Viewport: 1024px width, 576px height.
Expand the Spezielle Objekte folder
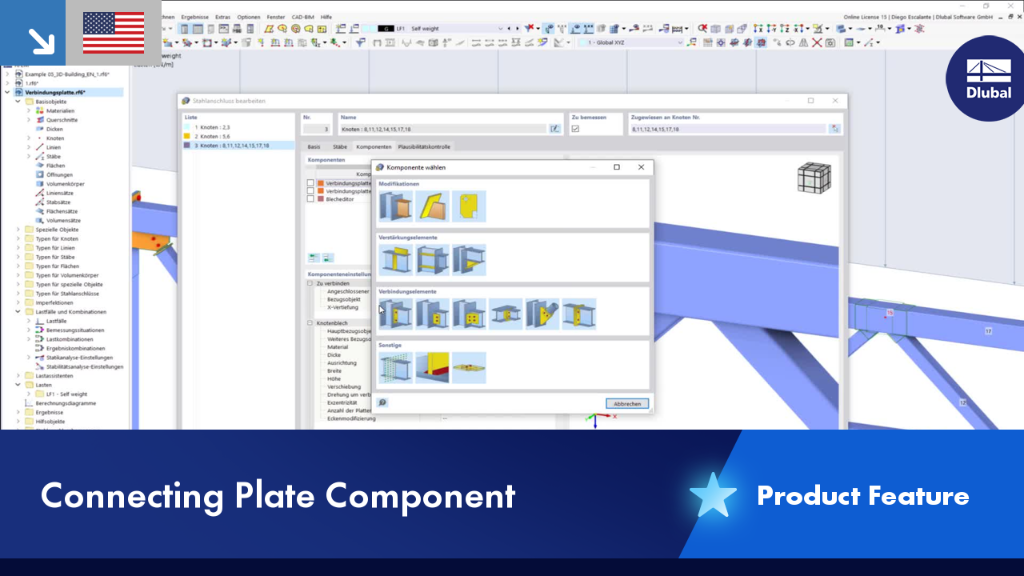[18, 230]
